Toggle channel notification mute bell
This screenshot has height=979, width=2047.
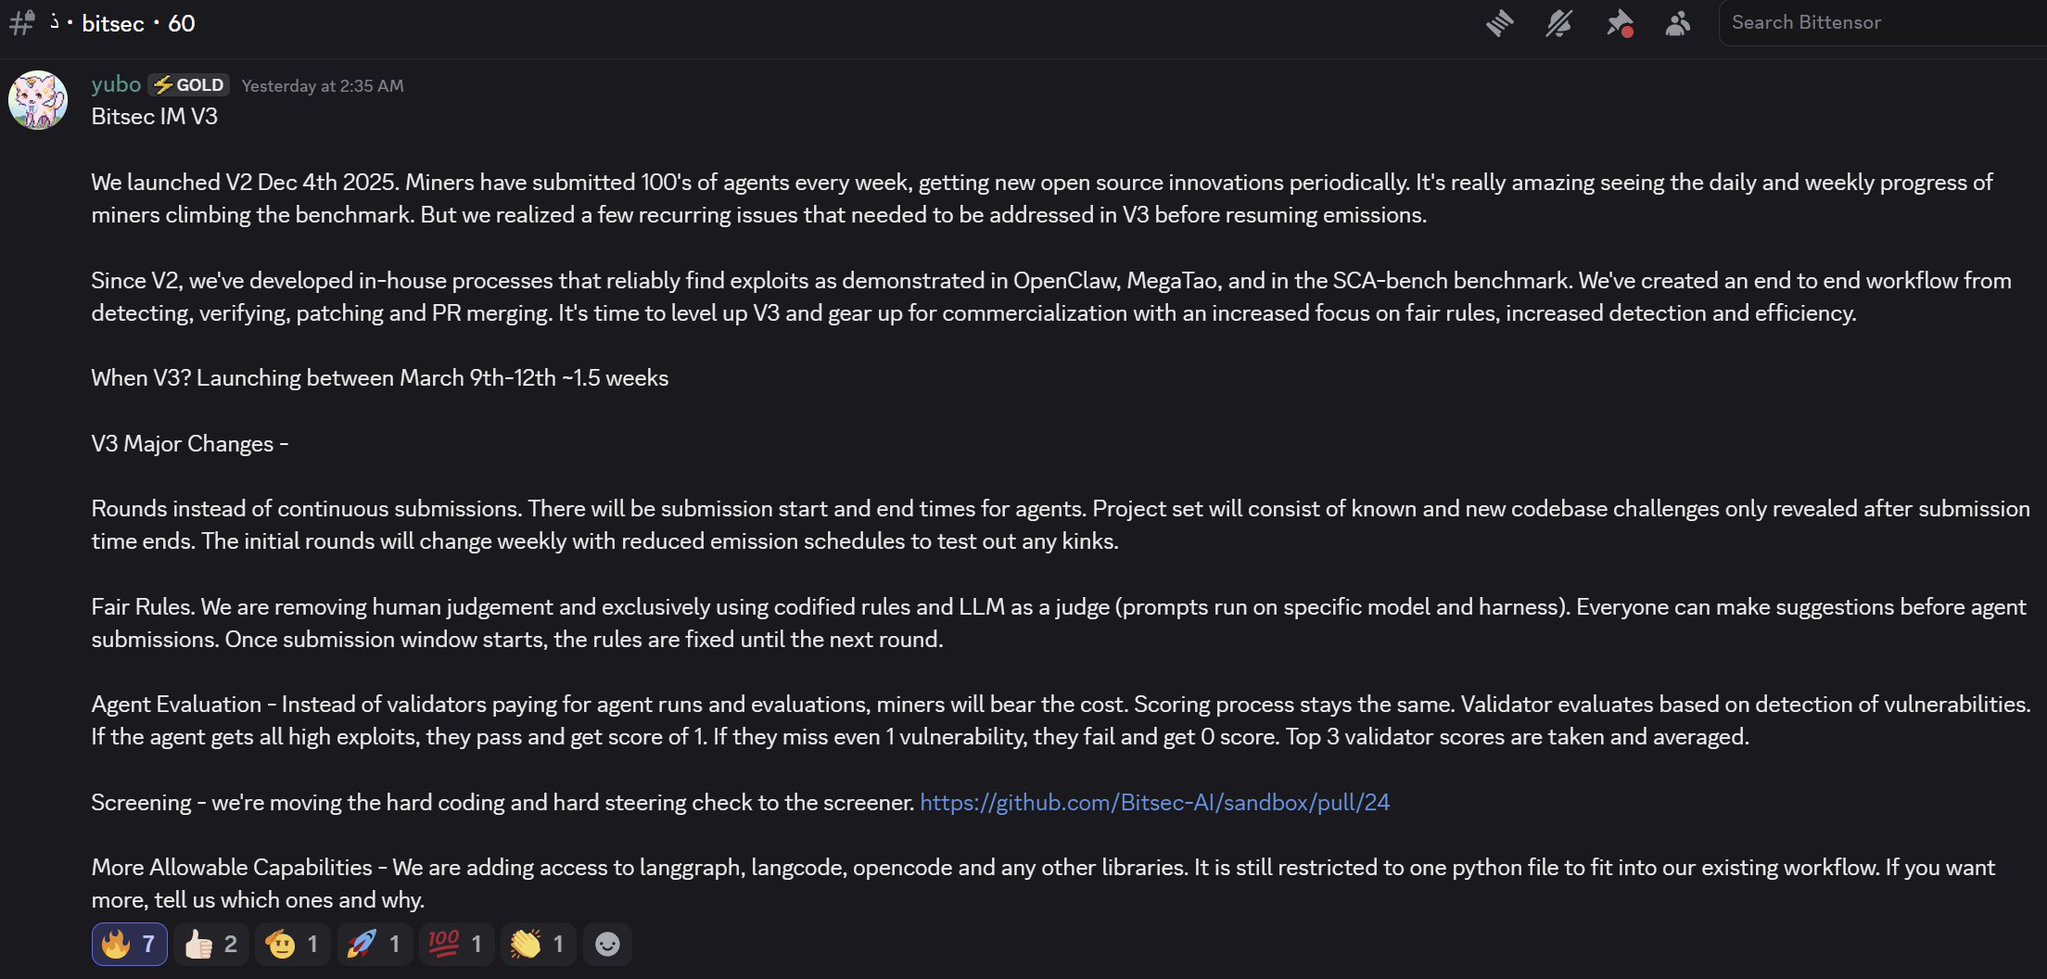(1559, 23)
